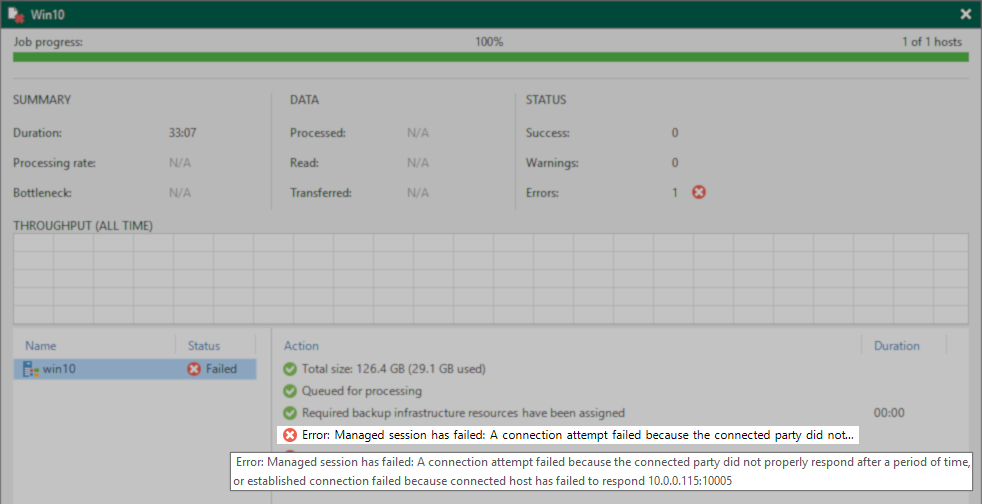
Task: Select the 'Error: Managed session has failed' row
Action: (568, 435)
